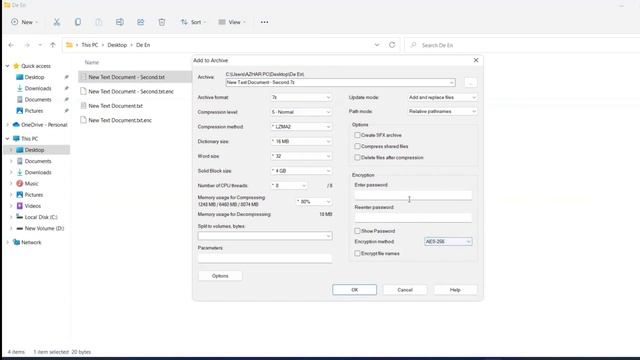Screen dimensions: 640x360
Task: Click Desktop in the address breadcrumb
Action: pyautogui.click(x=117, y=45)
